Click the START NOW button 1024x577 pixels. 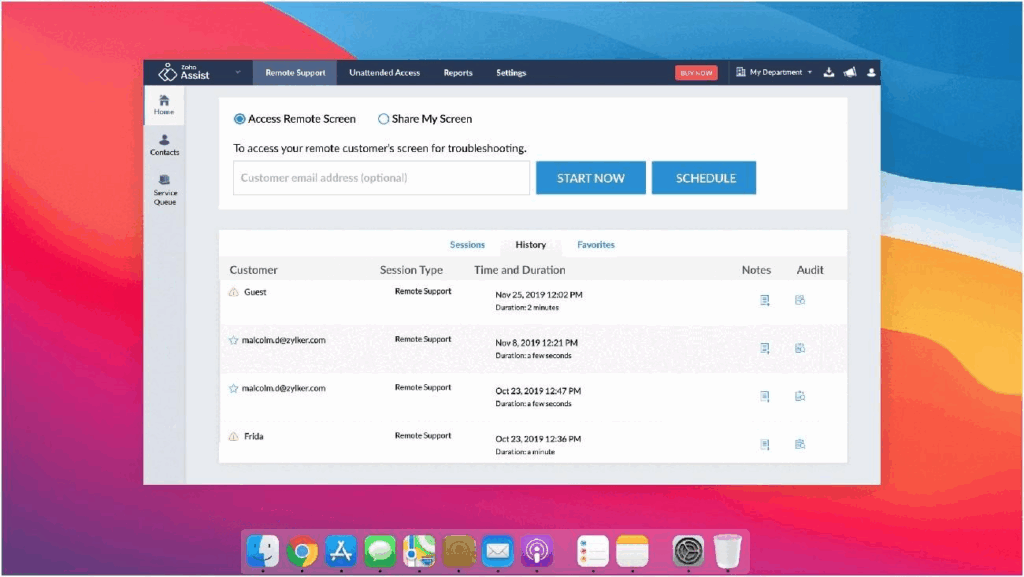[x=590, y=178]
